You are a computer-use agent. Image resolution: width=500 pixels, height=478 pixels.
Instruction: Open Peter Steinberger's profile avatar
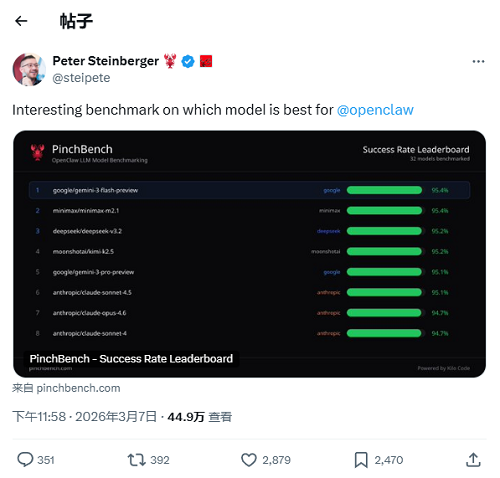coord(29,69)
